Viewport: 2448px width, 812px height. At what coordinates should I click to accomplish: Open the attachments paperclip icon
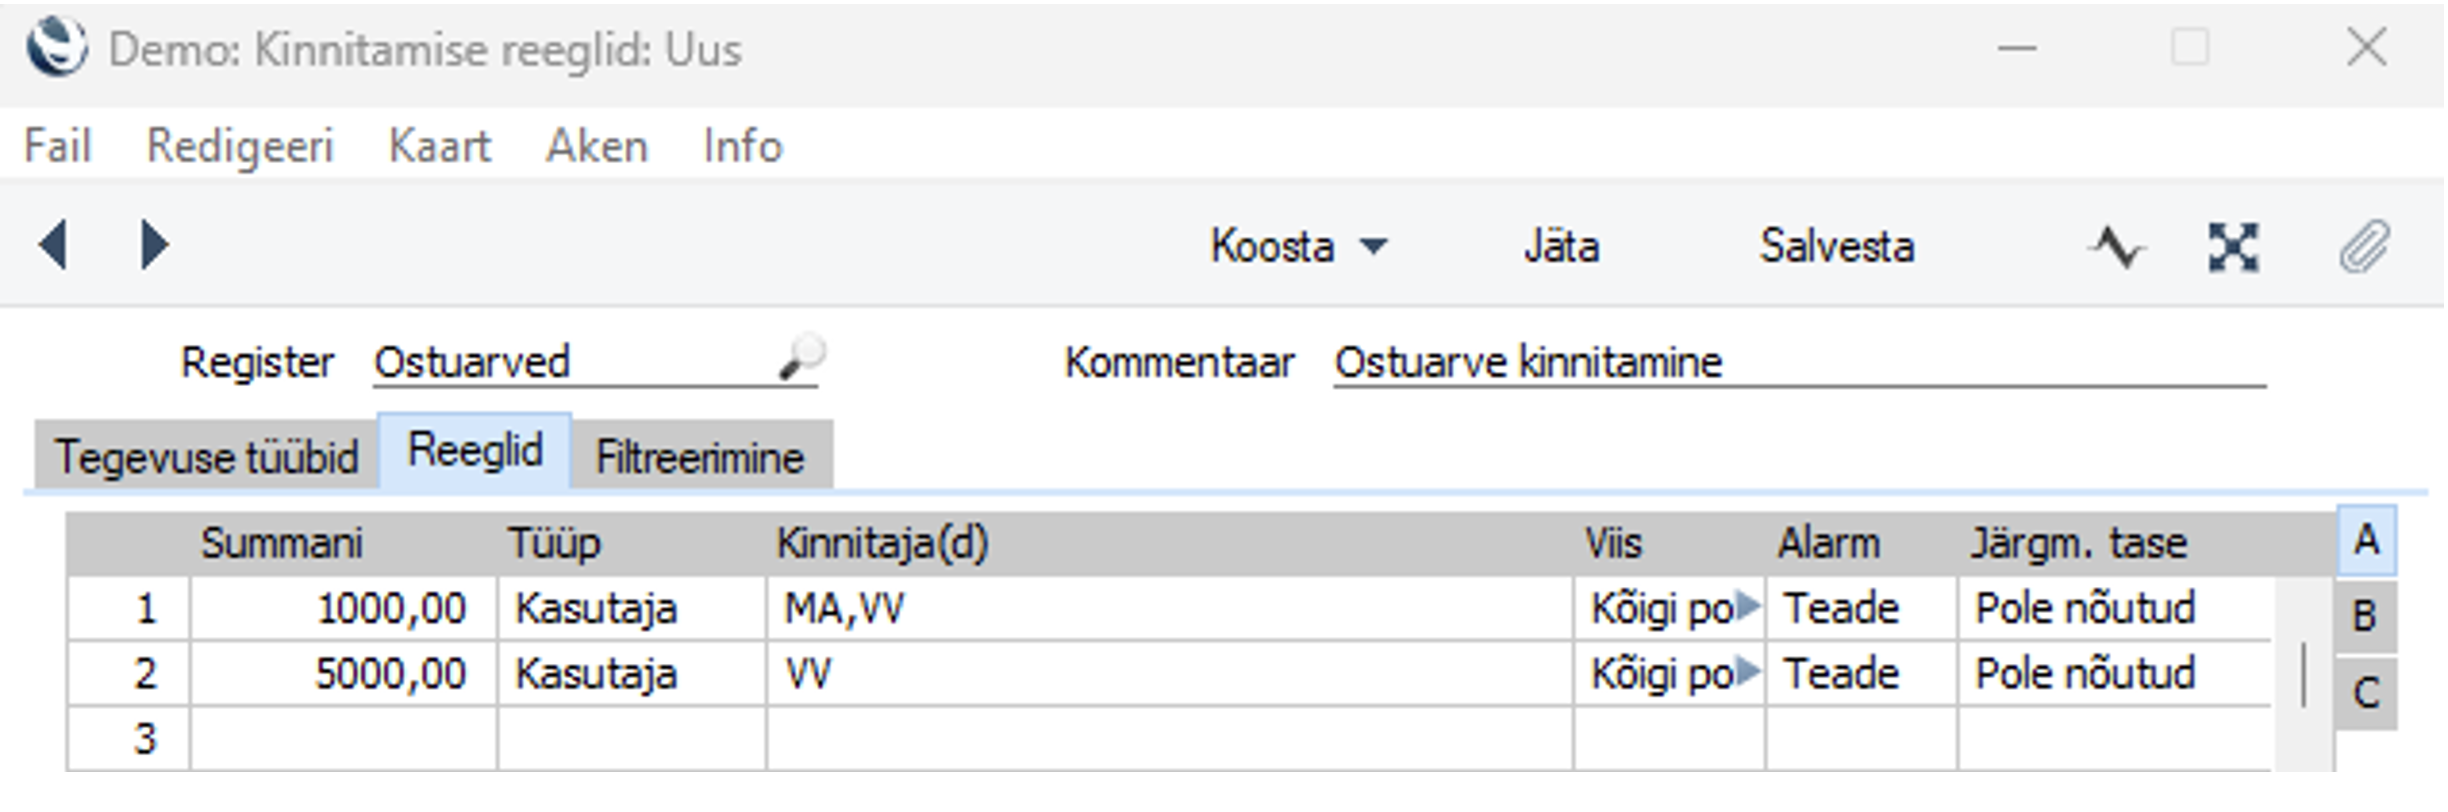[x=2365, y=247]
